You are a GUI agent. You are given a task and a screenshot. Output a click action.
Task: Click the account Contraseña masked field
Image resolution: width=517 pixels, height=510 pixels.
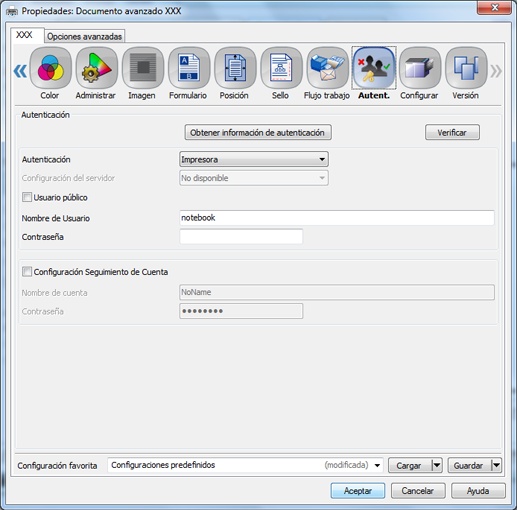241,311
